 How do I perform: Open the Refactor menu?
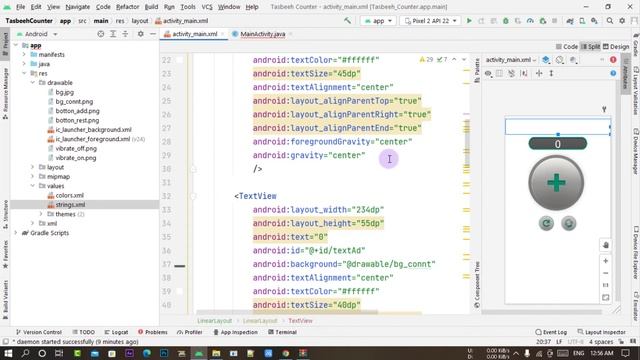click(x=127, y=7)
